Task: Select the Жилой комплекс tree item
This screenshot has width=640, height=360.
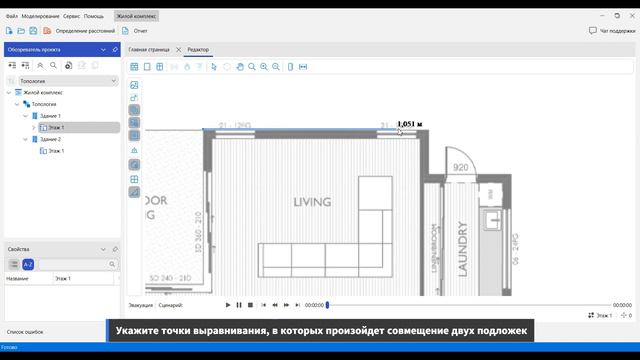Action: pos(39,93)
